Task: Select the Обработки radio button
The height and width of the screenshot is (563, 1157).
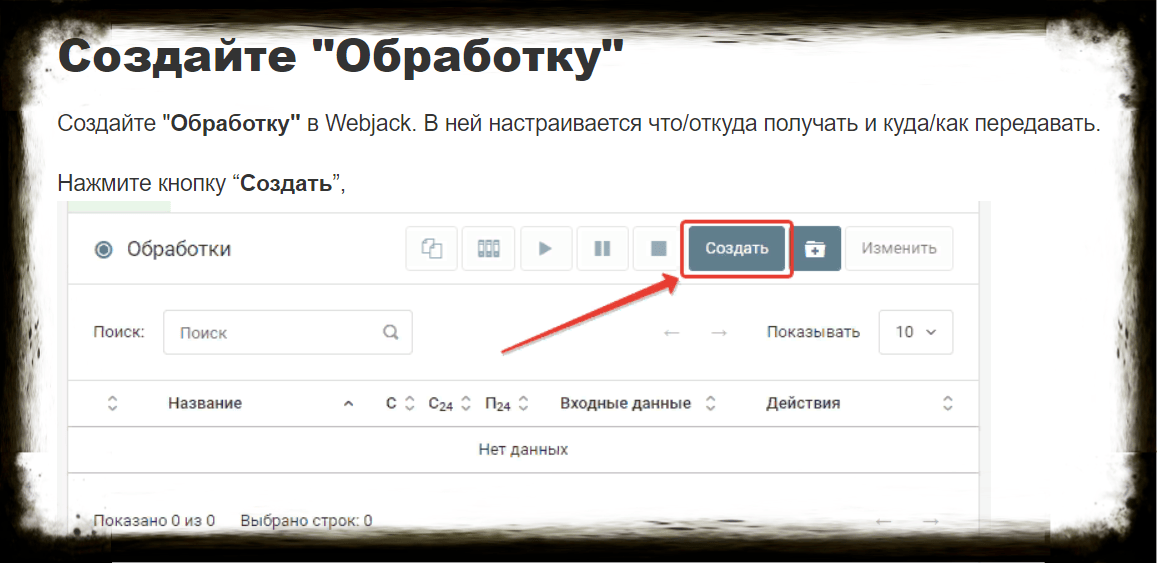Action: click(x=104, y=249)
